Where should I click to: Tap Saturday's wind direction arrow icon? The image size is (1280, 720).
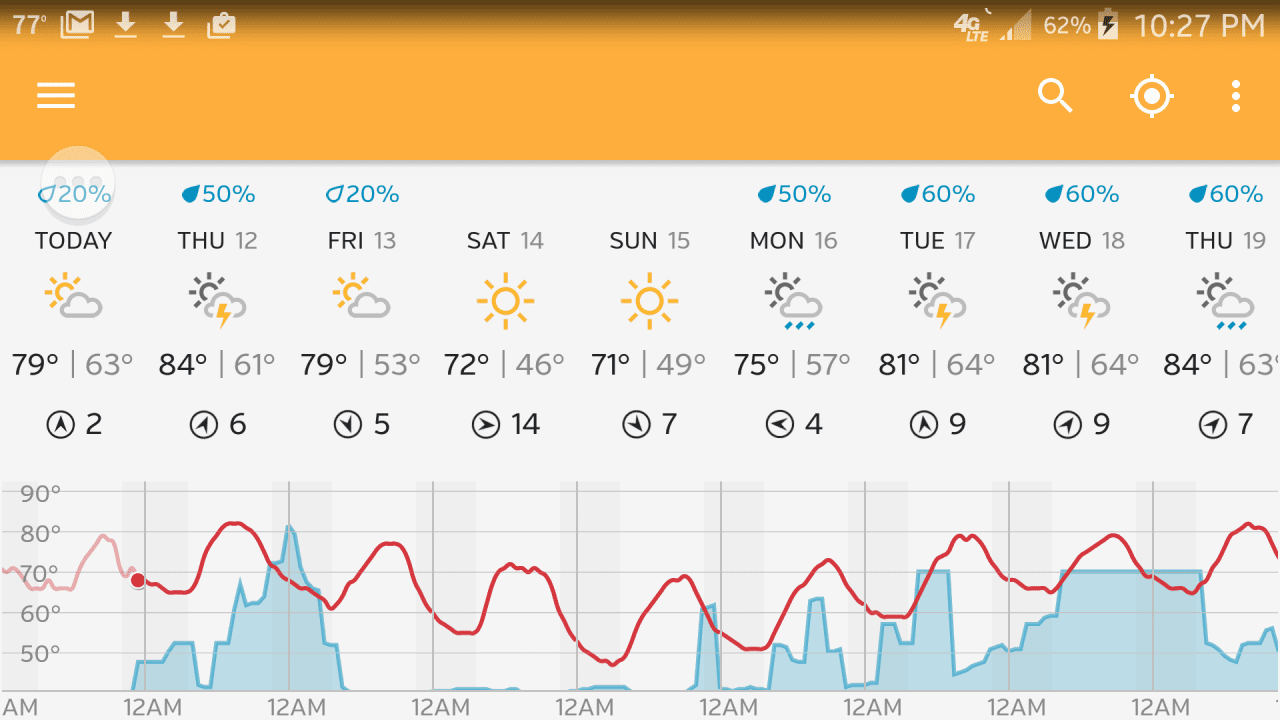coord(485,426)
